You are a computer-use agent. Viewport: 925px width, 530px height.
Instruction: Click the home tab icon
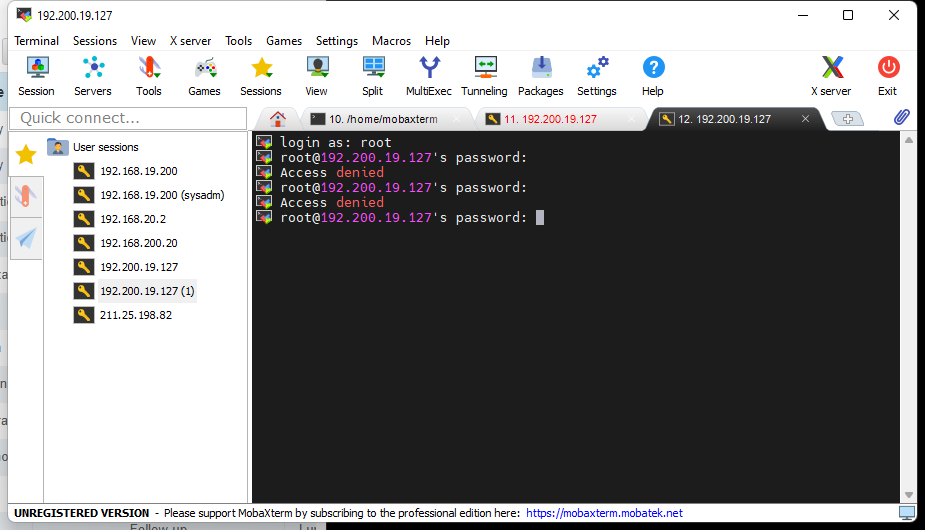pyautogui.click(x=279, y=119)
